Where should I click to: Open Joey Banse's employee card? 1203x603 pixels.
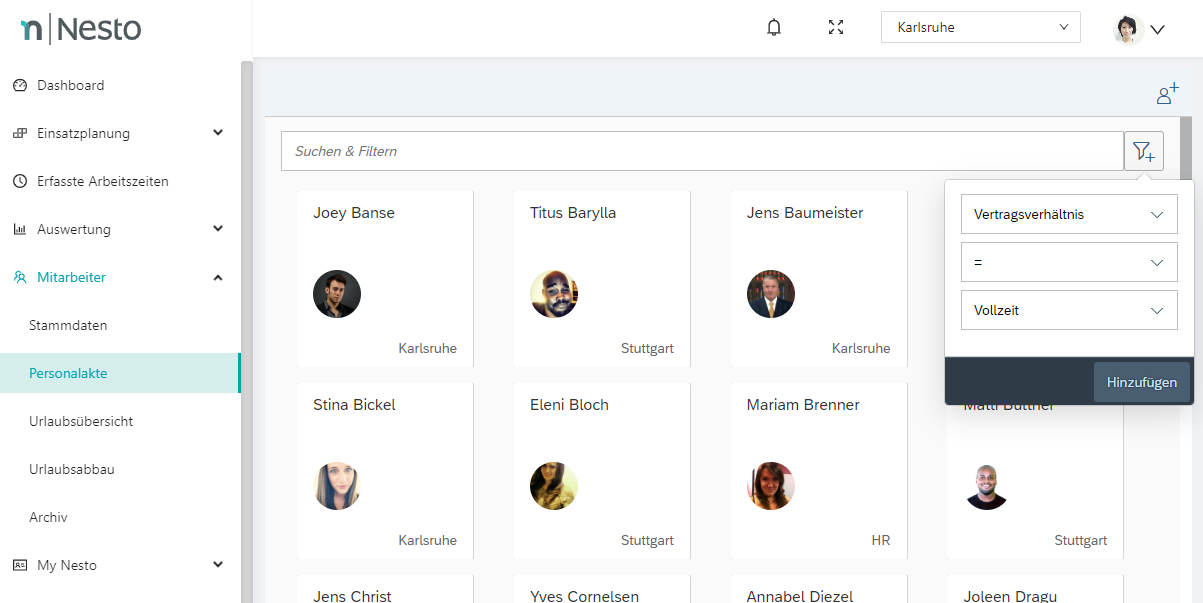[x=385, y=279]
